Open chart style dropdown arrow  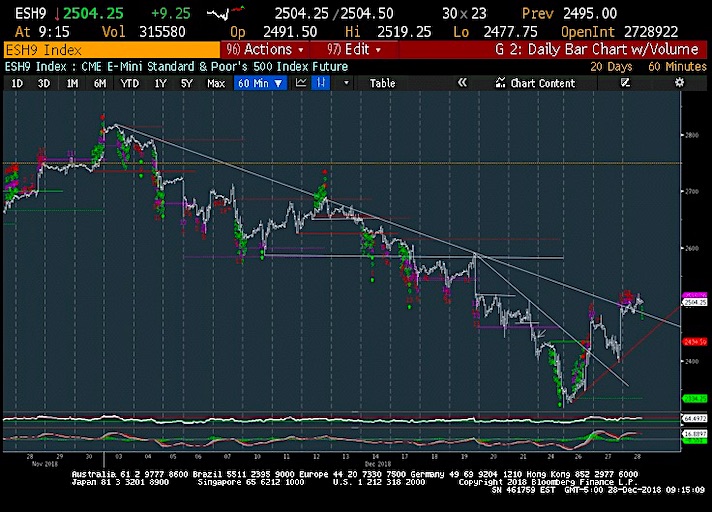click(346, 83)
